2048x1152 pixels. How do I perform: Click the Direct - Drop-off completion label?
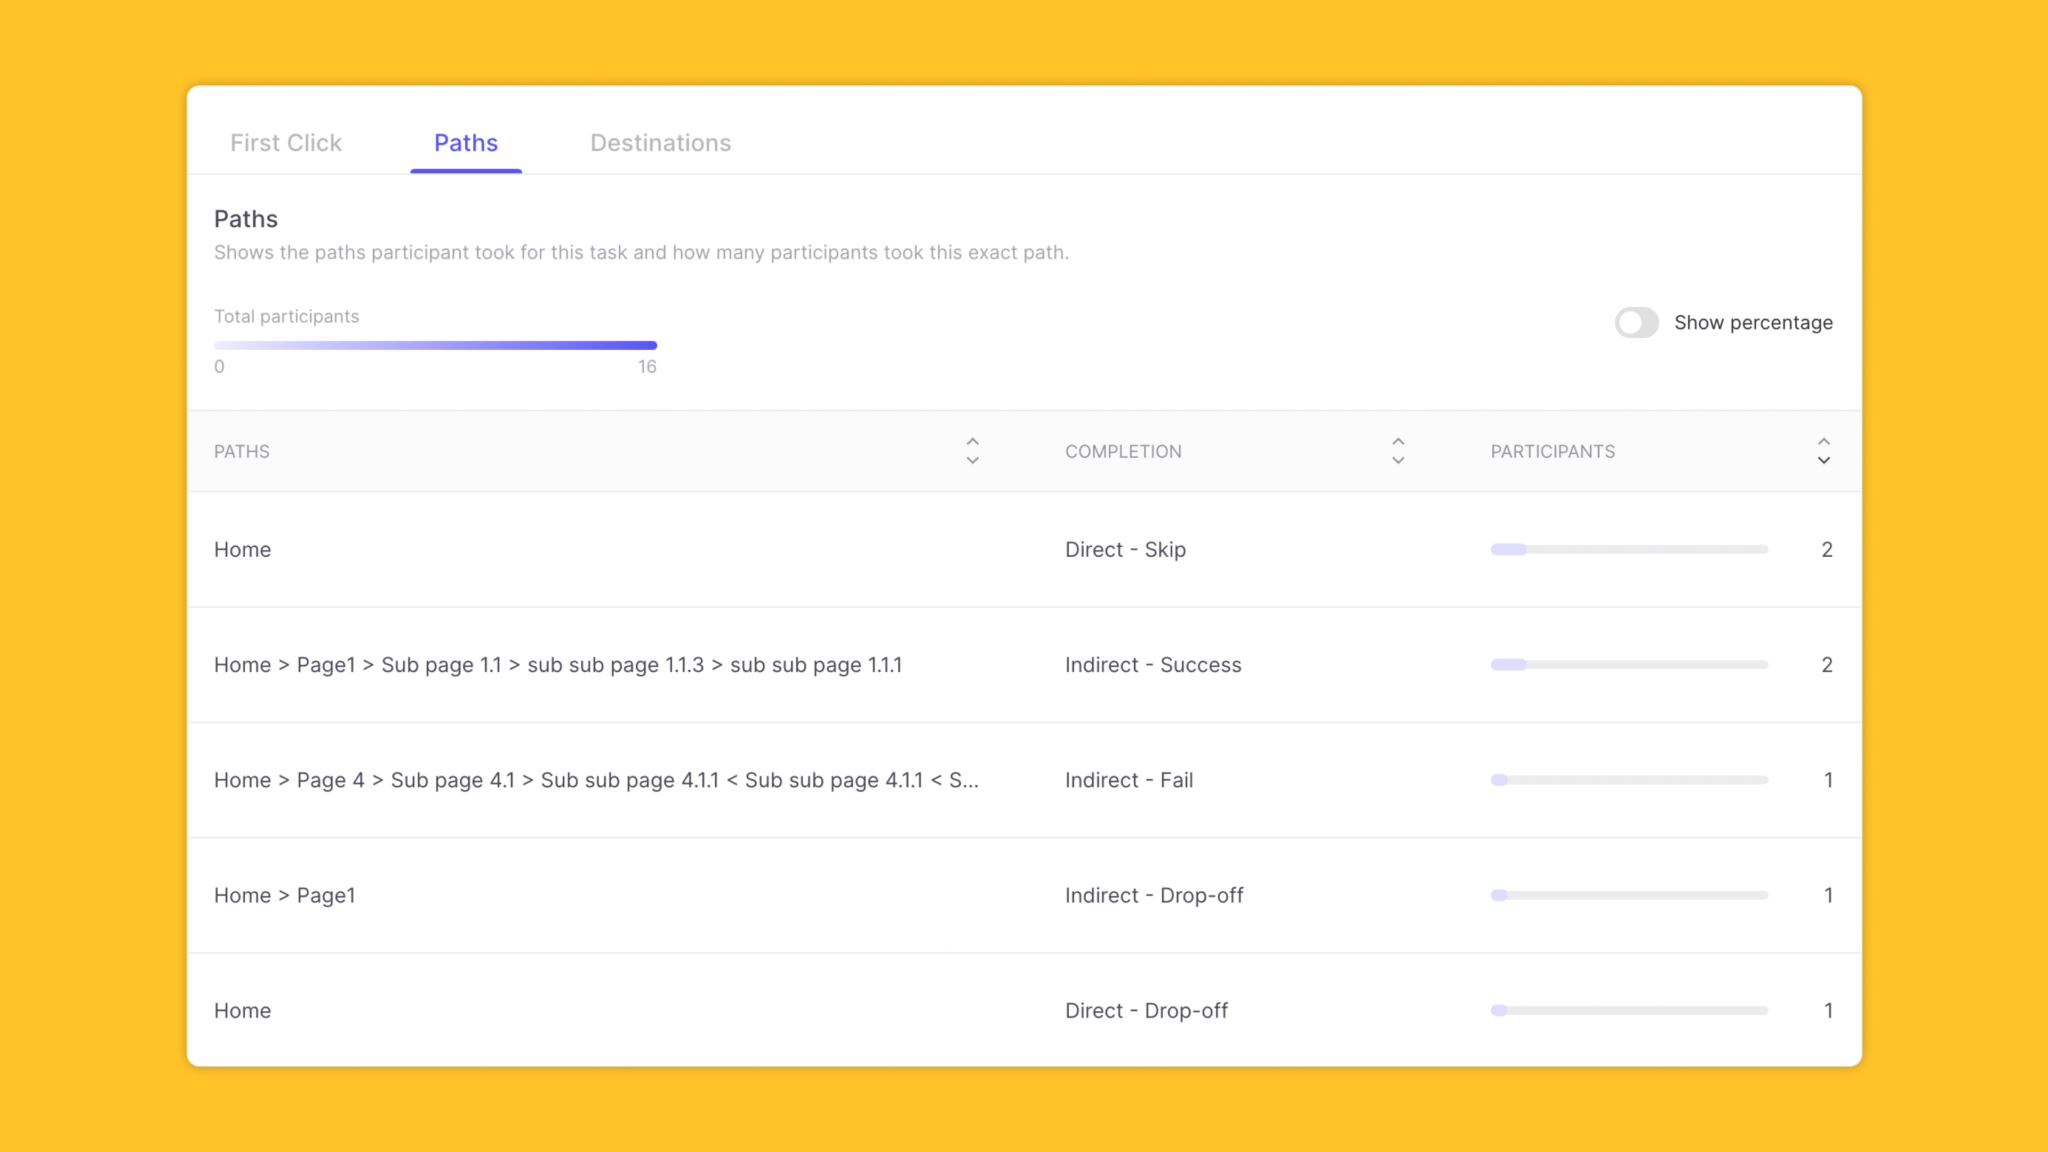(x=1146, y=1011)
